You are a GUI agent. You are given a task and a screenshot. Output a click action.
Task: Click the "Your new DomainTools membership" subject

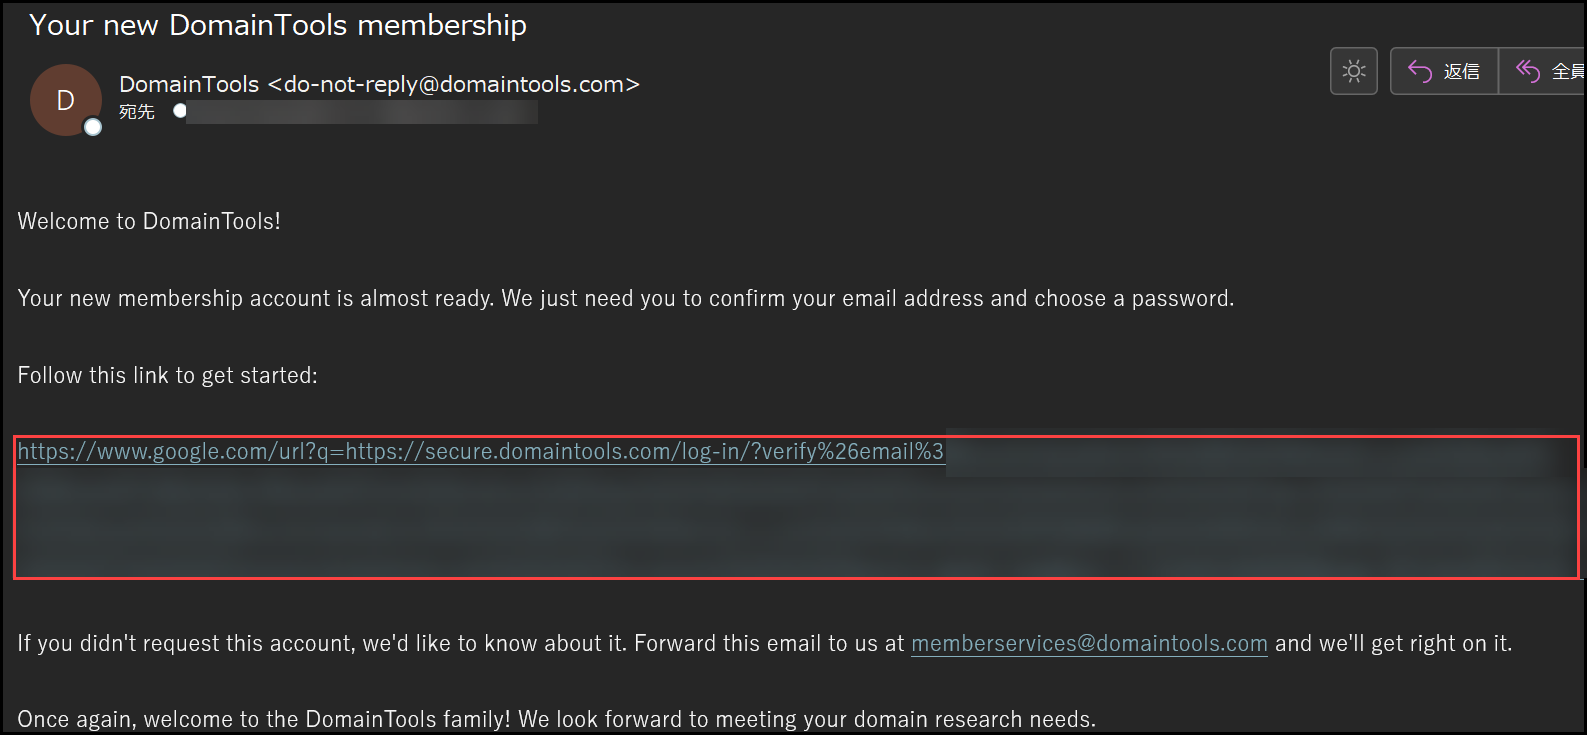tap(278, 25)
